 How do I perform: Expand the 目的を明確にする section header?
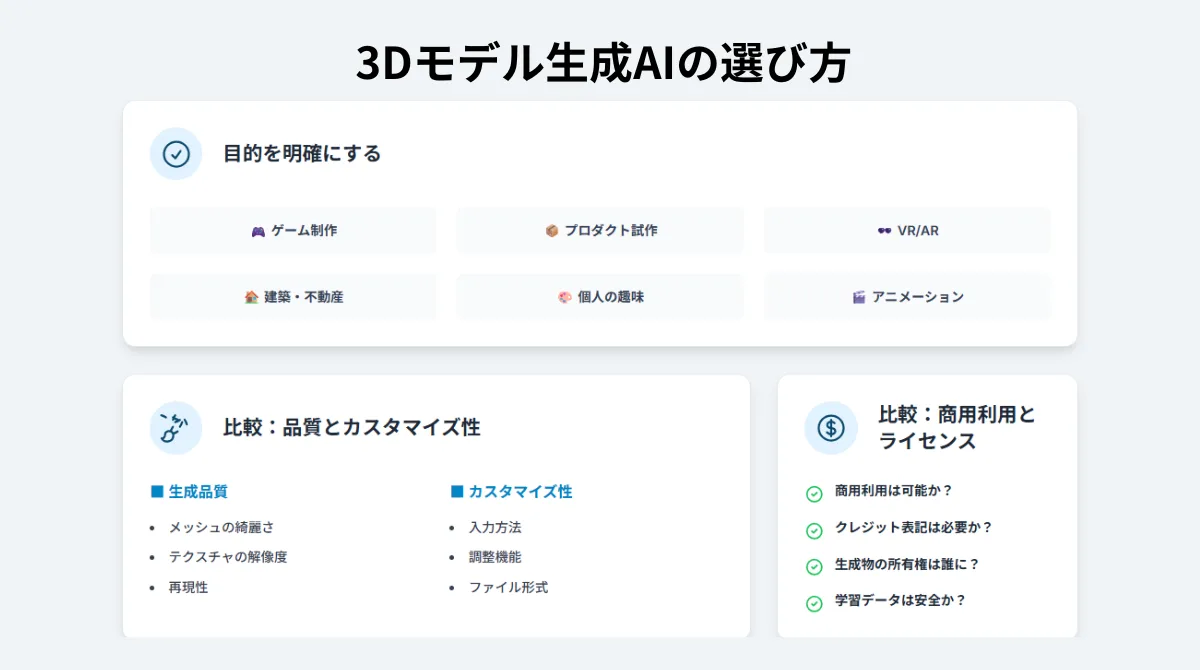303,154
